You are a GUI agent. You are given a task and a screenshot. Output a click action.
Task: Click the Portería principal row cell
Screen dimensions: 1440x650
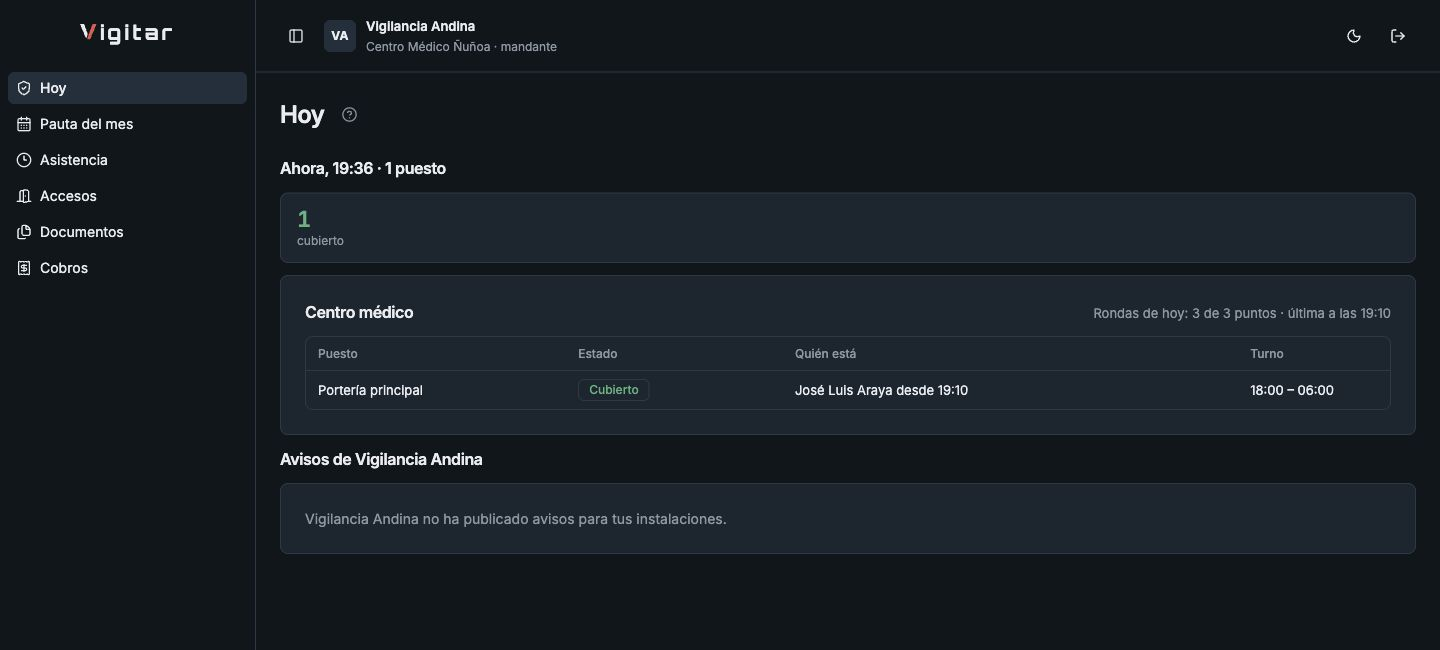[370, 390]
